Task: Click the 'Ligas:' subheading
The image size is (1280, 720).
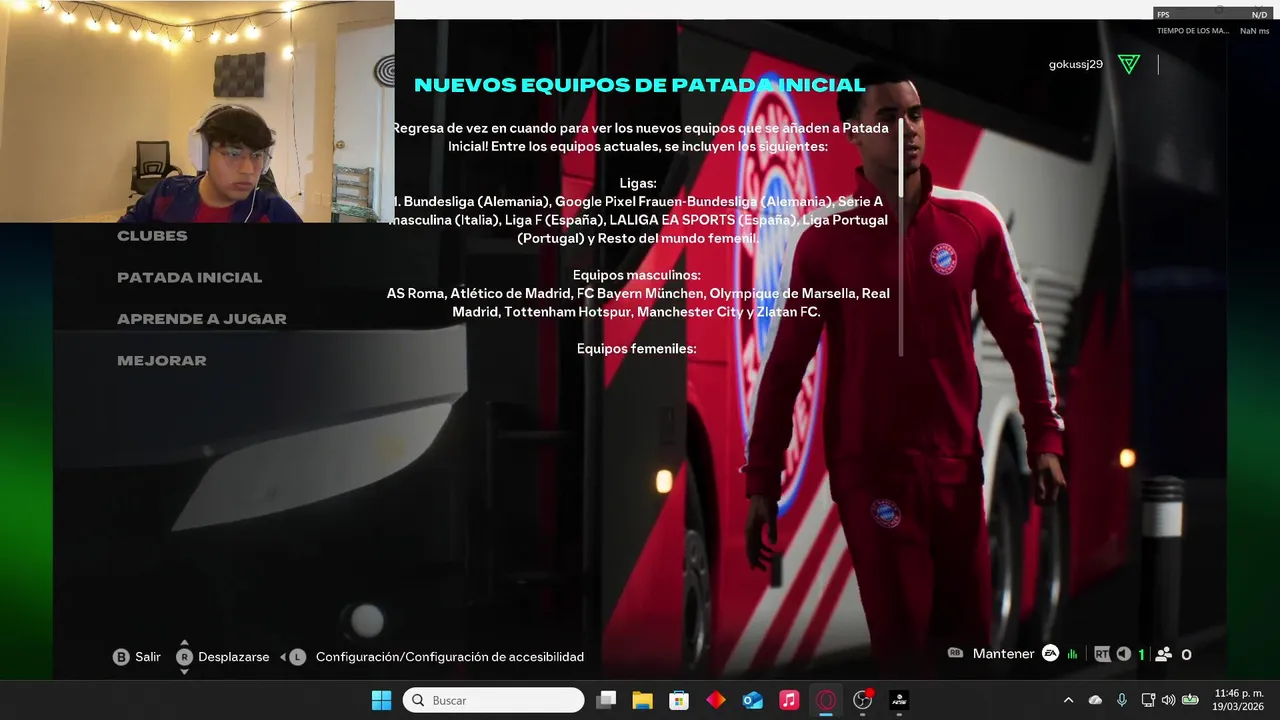Action: pos(638,183)
